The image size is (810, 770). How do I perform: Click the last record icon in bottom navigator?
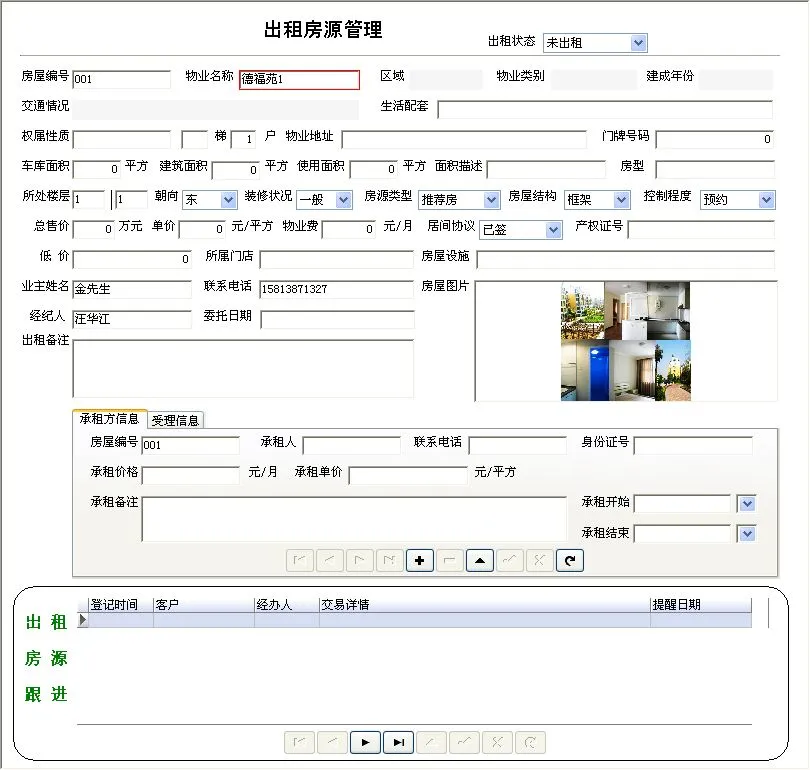point(399,742)
